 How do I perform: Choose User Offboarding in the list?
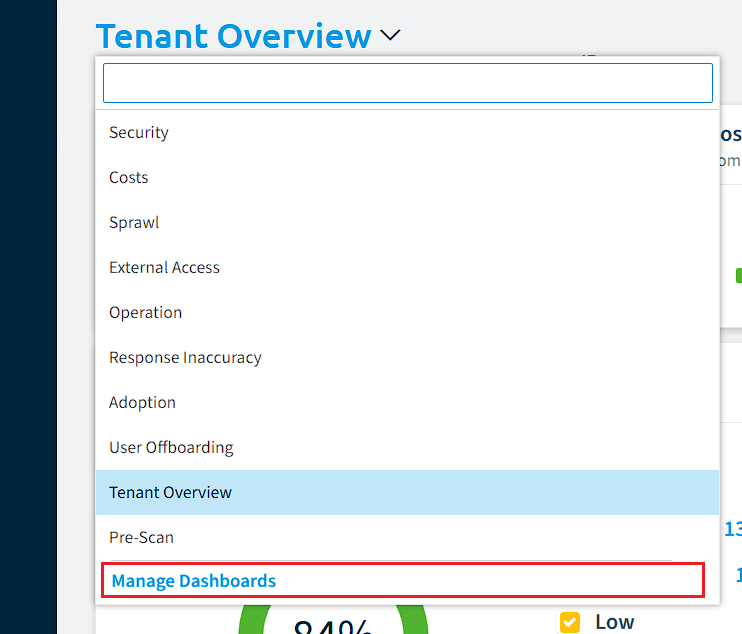coord(407,447)
